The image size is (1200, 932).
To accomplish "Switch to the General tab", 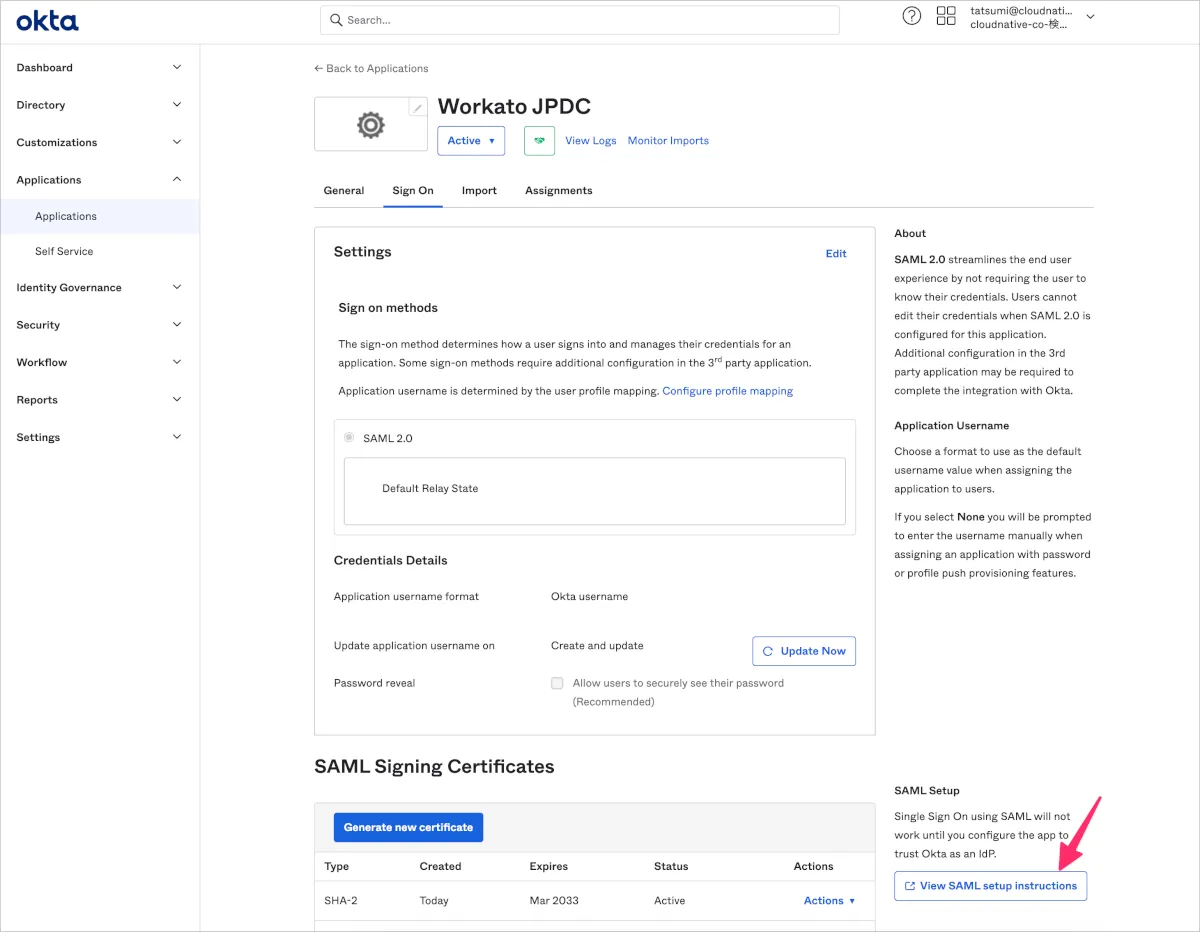I will tap(344, 191).
